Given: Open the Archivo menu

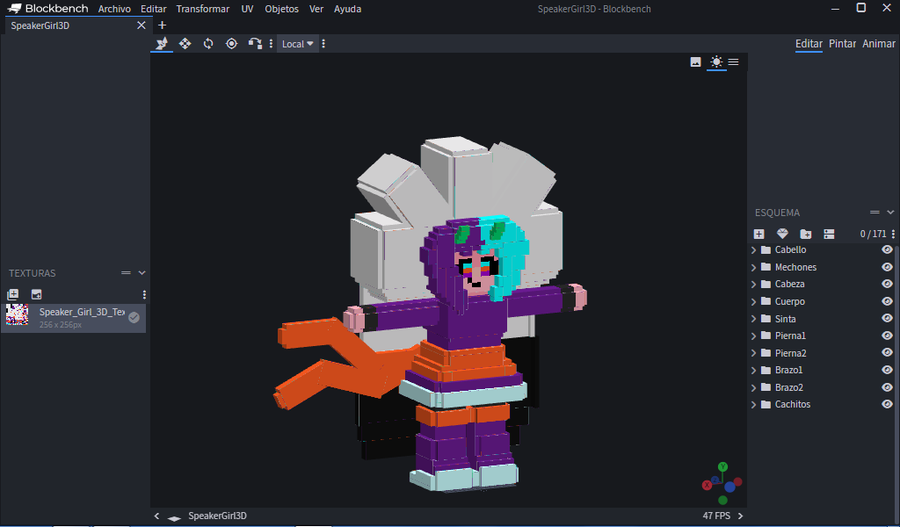Looking at the screenshot, I should 114,9.
